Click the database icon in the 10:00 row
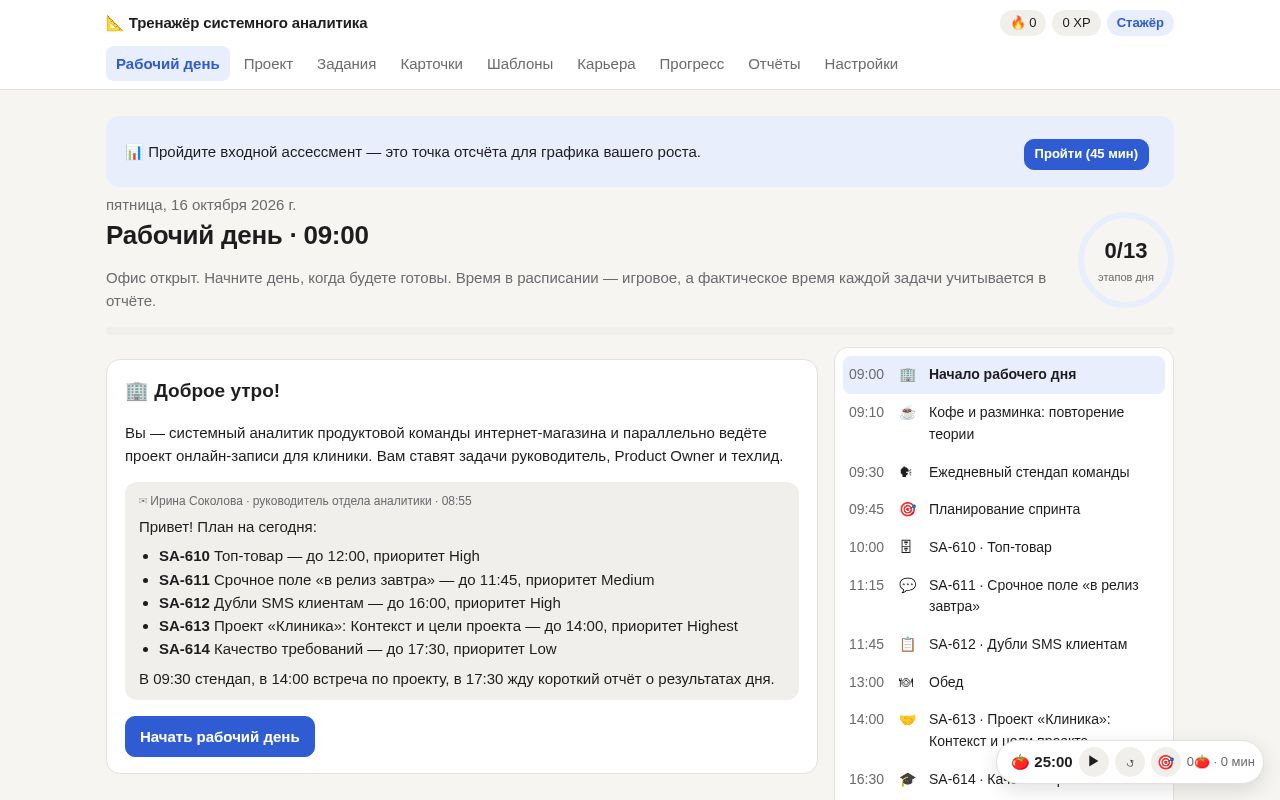Screen dimensions: 1280x800 click(x=907, y=547)
